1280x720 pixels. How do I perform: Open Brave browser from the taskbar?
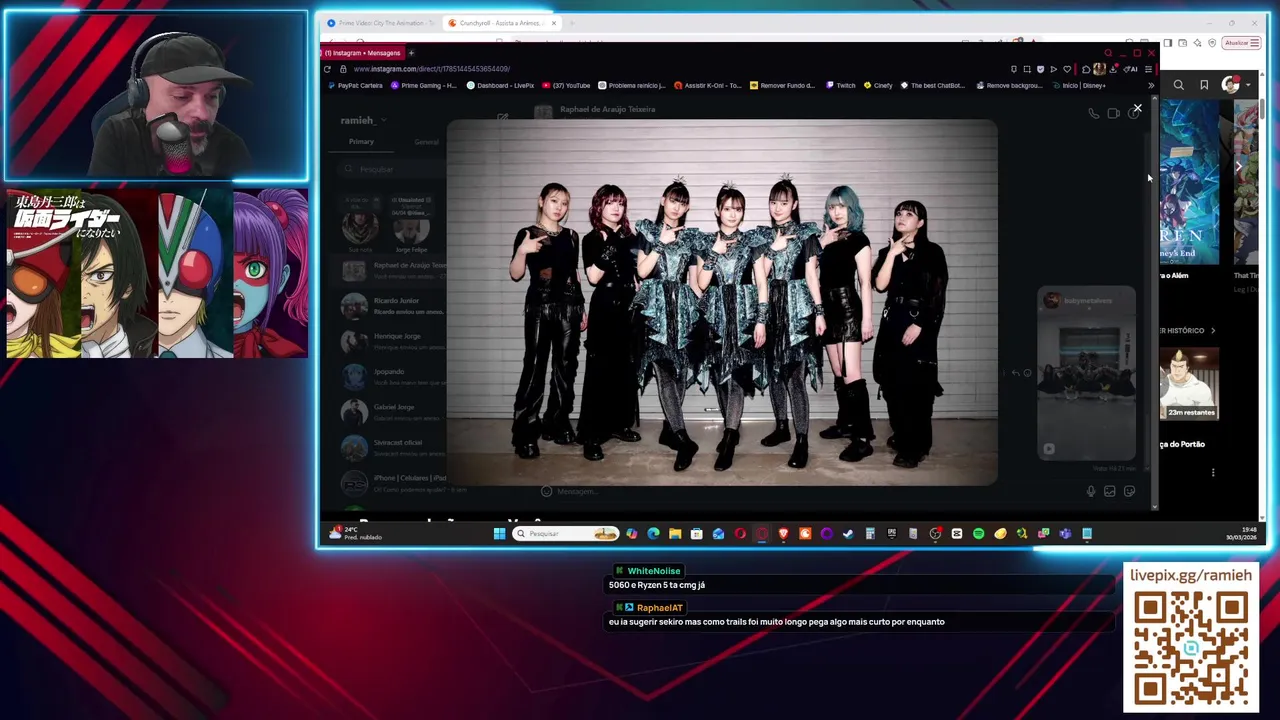[784, 534]
